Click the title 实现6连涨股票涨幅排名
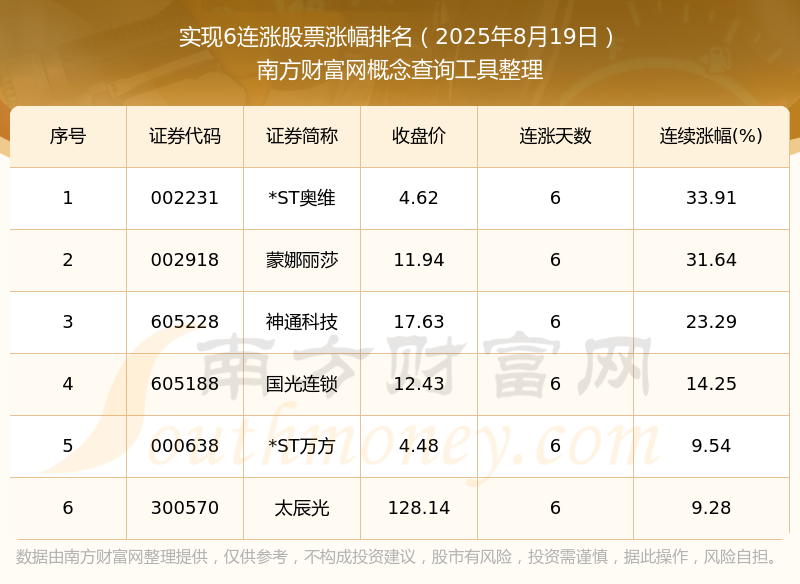 point(295,37)
